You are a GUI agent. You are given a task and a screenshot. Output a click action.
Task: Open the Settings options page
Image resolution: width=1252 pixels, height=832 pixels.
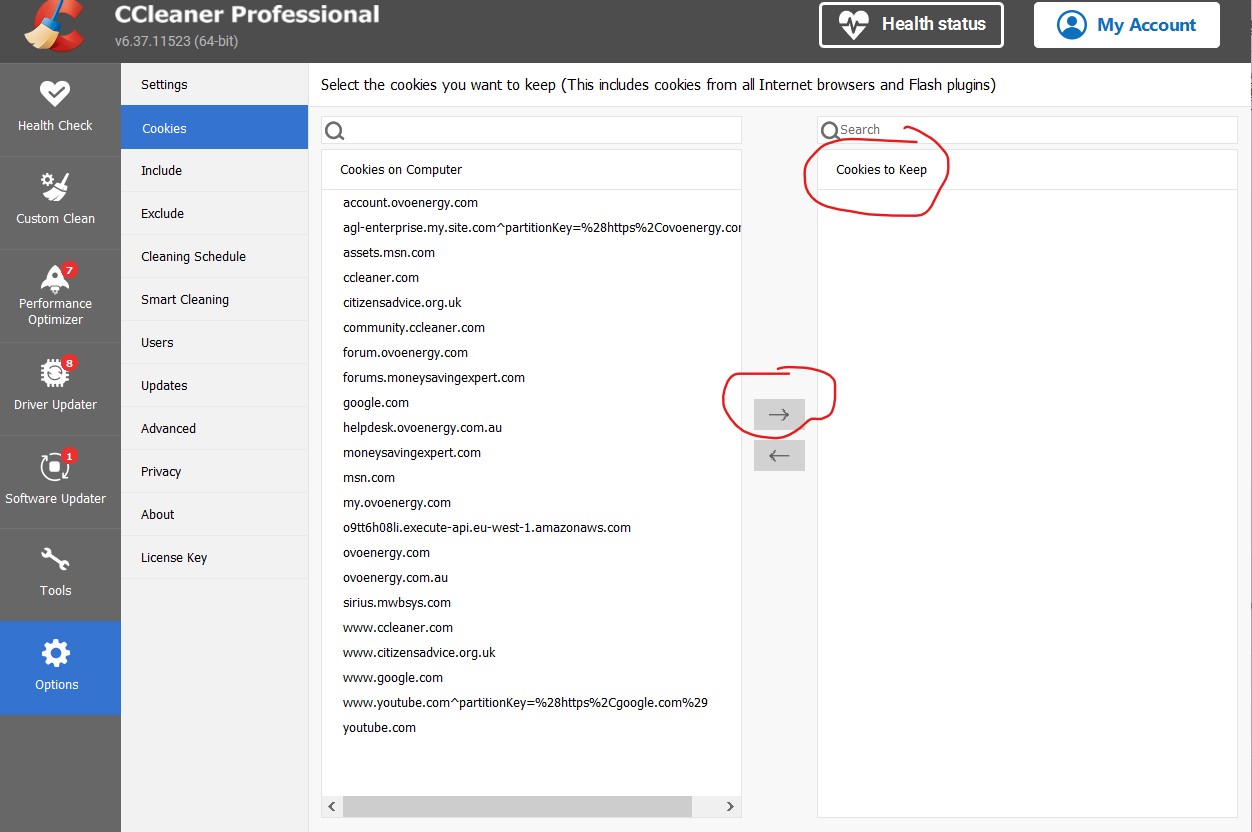214,85
